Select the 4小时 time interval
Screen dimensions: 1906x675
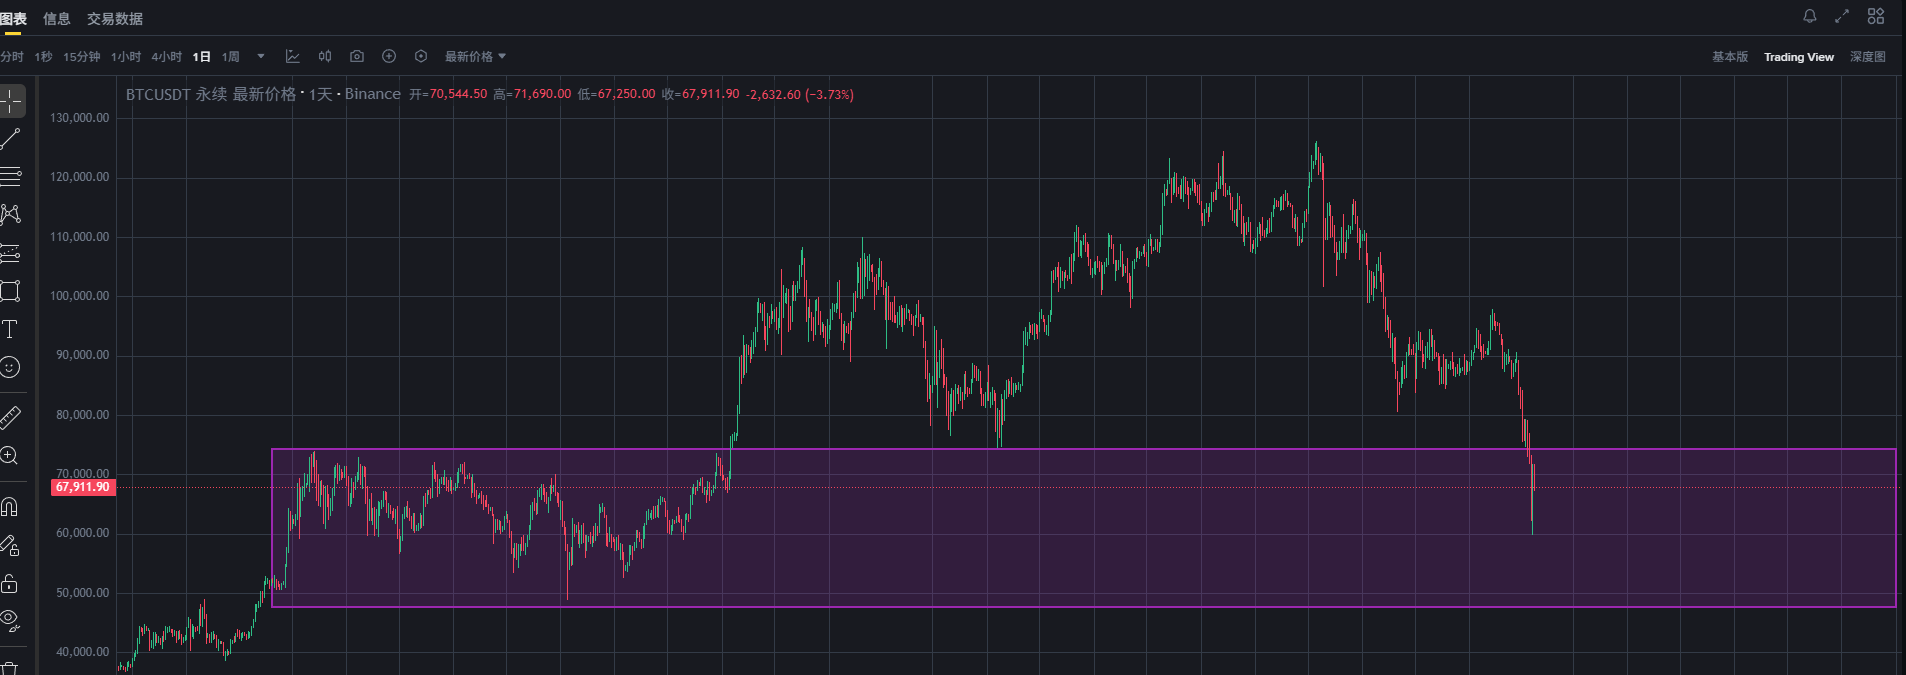(x=166, y=57)
